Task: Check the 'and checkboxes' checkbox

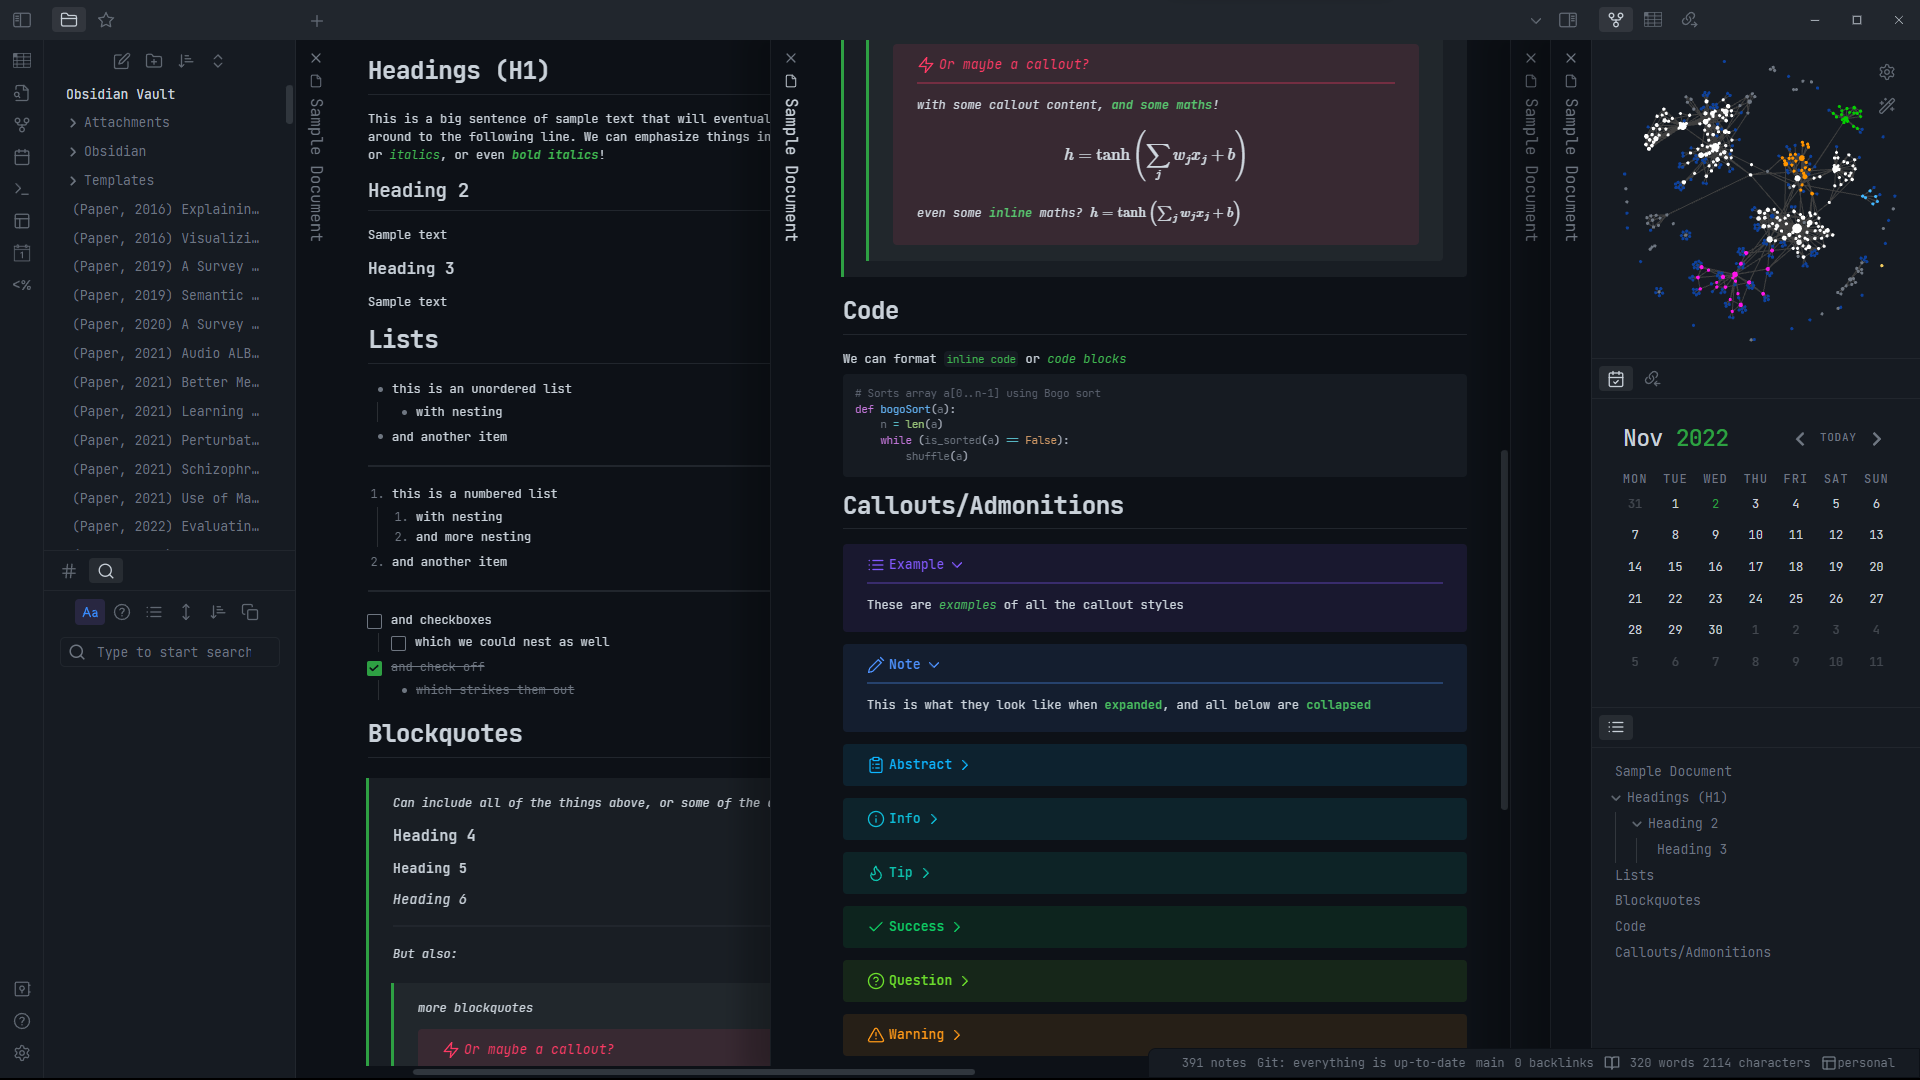Action: tap(375, 621)
